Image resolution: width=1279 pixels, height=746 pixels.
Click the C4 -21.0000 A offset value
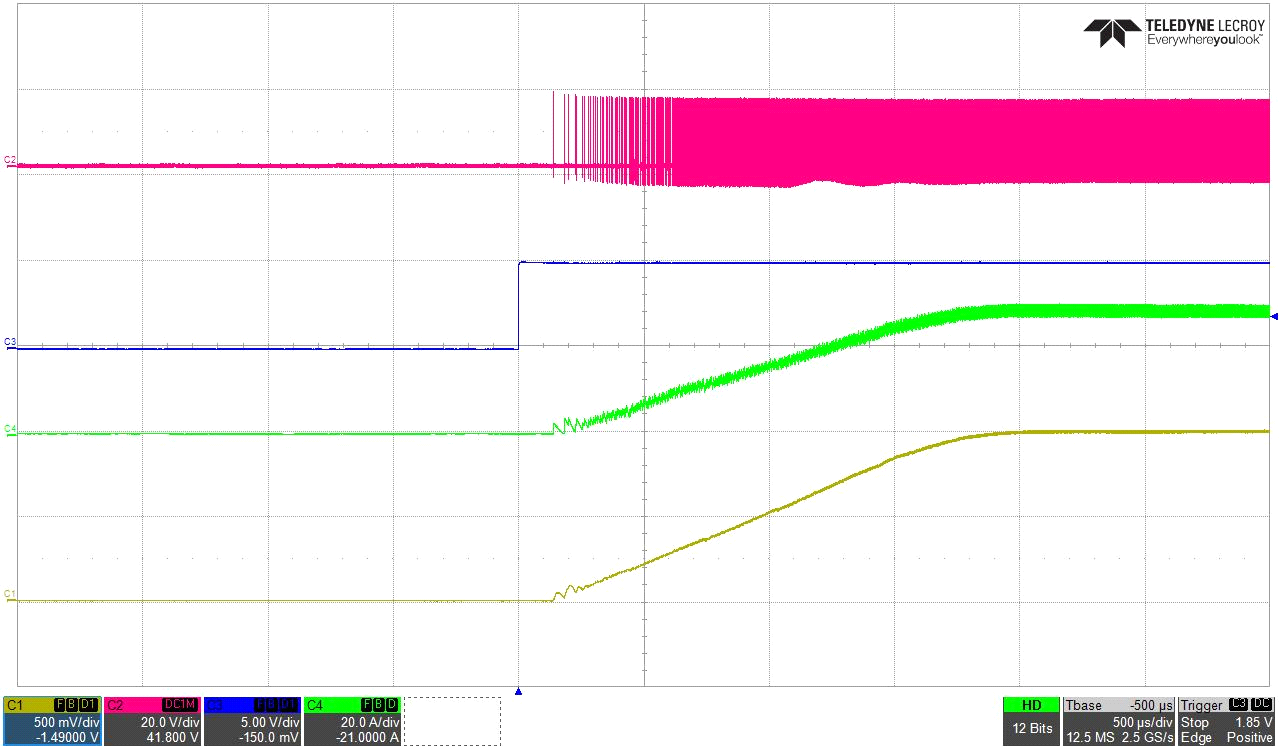pyautogui.click(x=366, y=737)
